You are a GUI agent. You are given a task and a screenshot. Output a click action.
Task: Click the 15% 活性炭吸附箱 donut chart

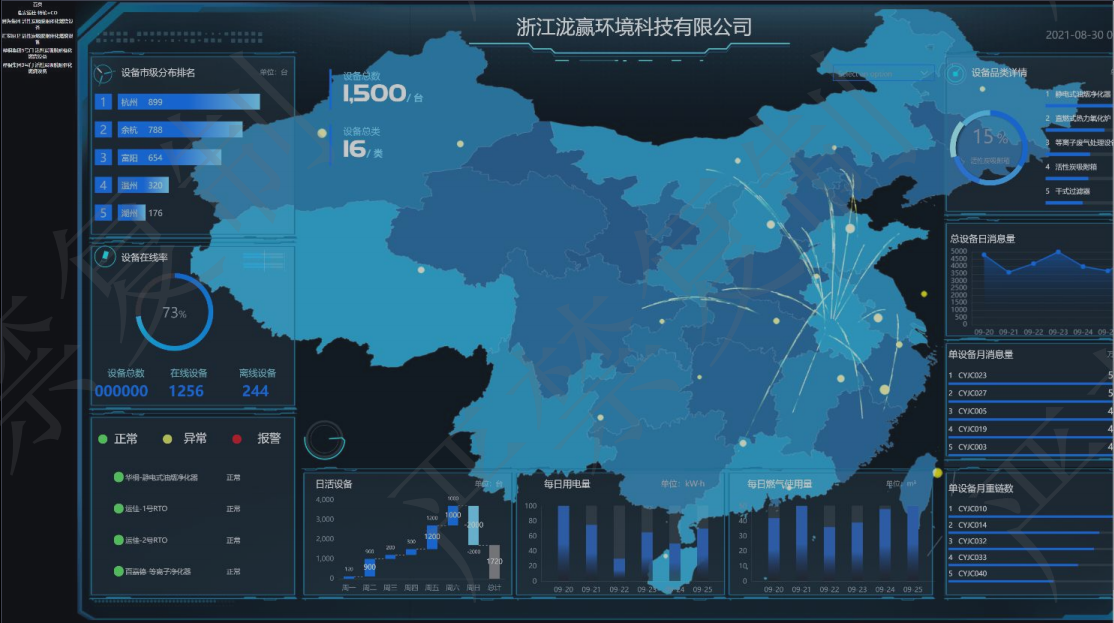pos(988,147)
